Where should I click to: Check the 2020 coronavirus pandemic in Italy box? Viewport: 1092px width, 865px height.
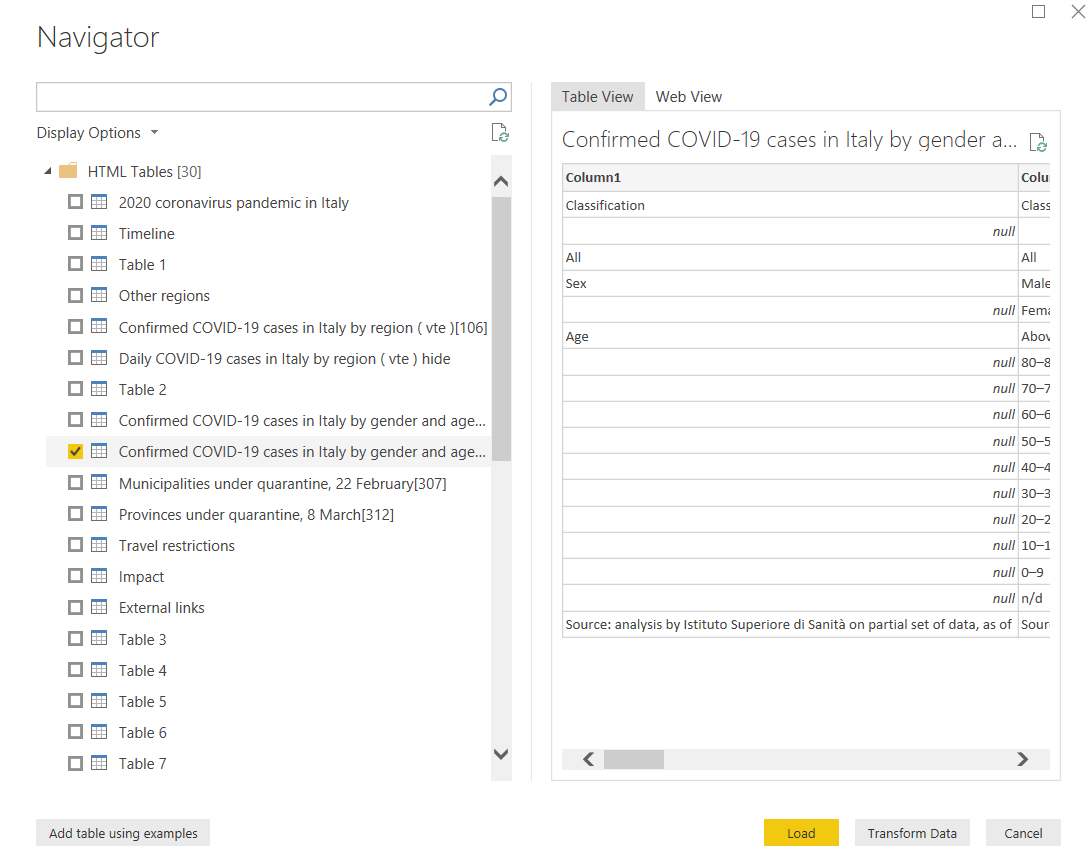(75, 202)
